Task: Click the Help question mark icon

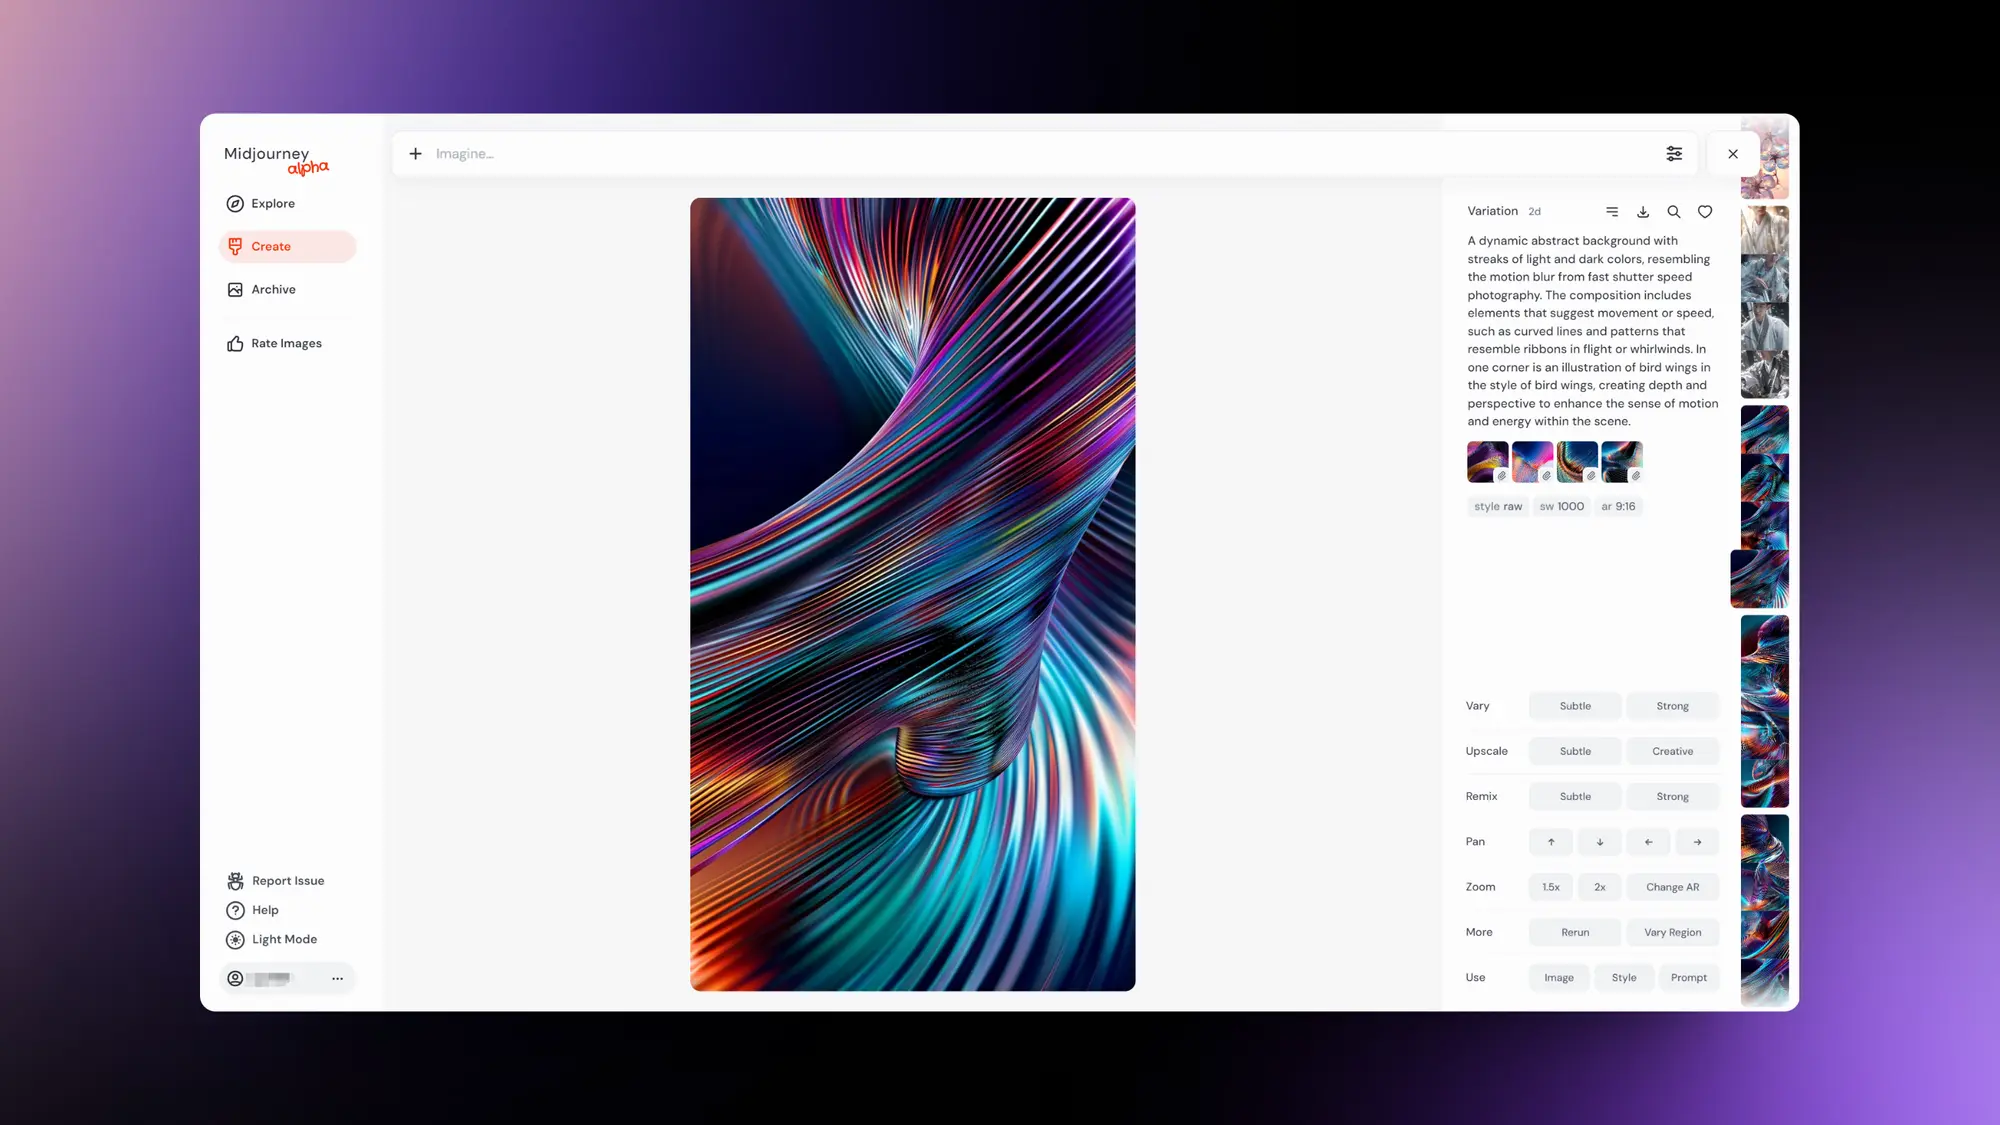Action: pyautogui.click(x=235, y=910)
